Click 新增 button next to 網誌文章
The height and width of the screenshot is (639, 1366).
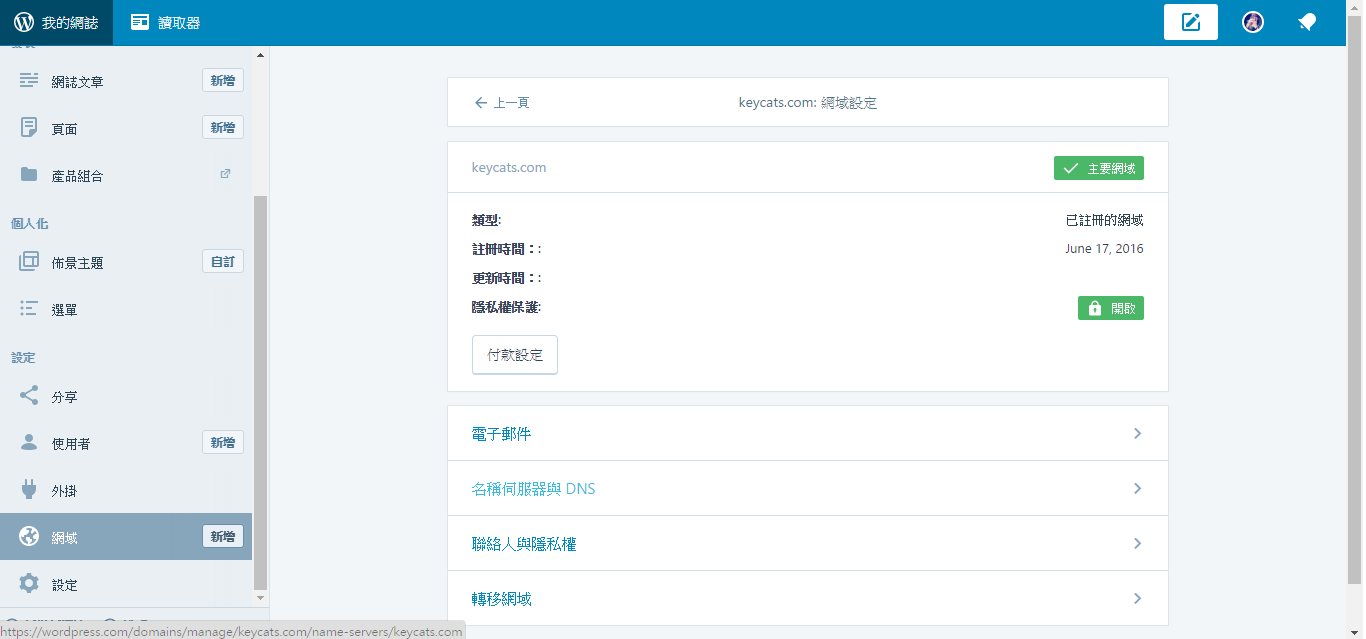[223, 80]
